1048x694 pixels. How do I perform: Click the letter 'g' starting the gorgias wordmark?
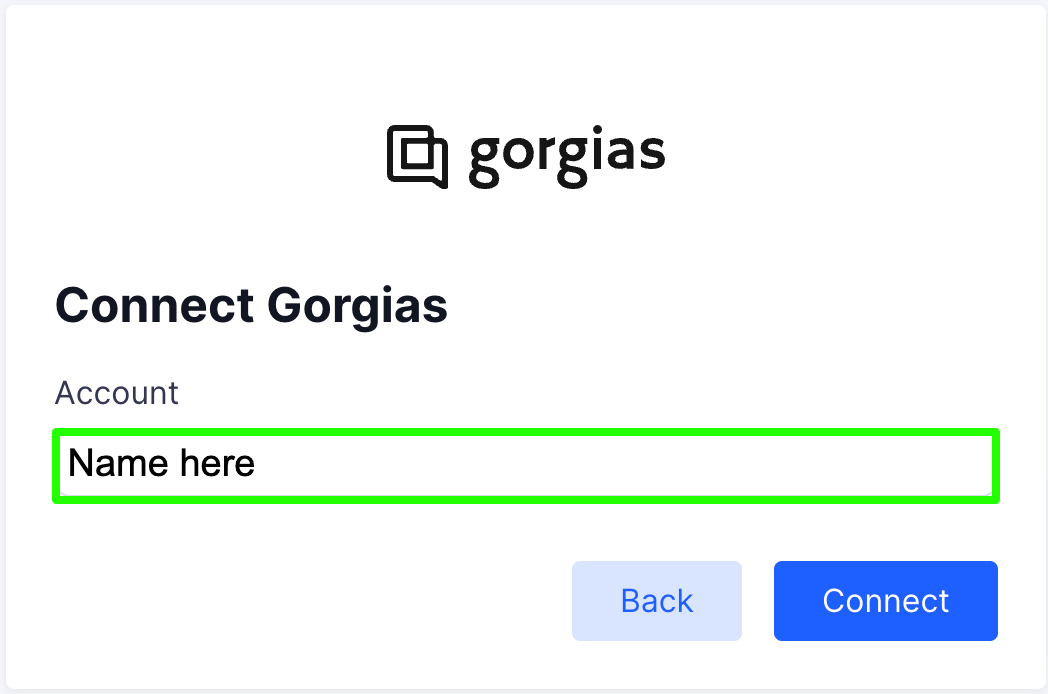pyautogui.click(x=484, y=161)
